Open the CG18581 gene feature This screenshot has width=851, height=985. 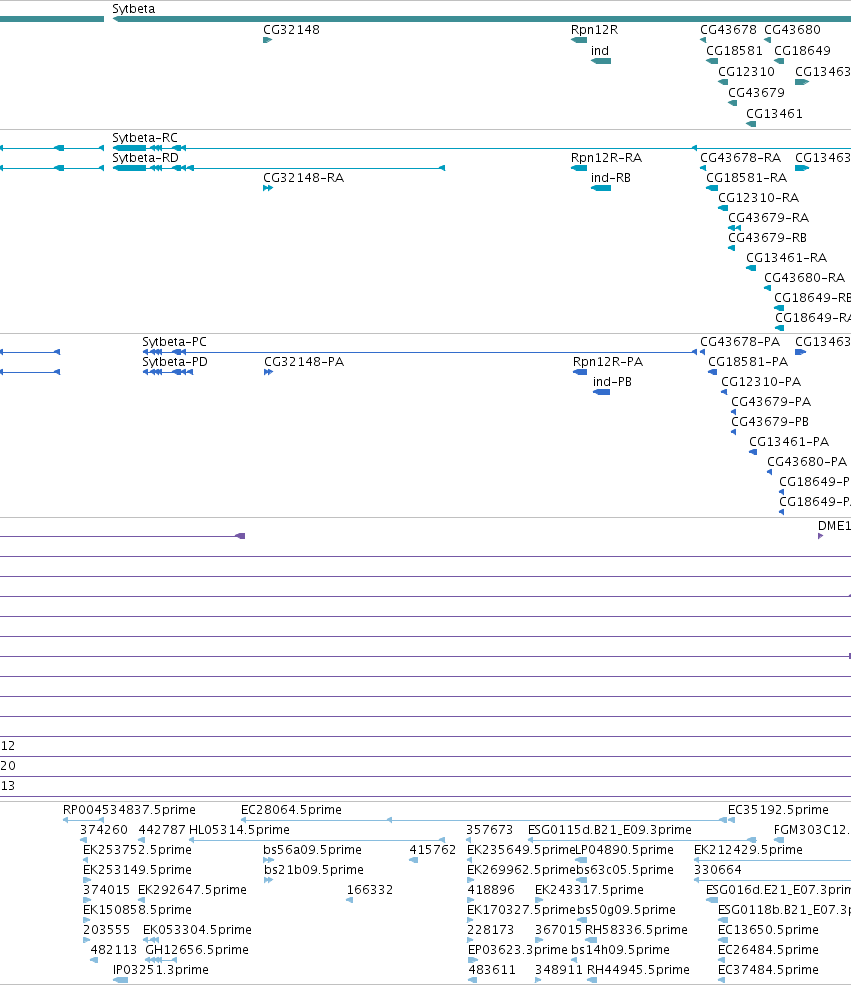point(712,61)
